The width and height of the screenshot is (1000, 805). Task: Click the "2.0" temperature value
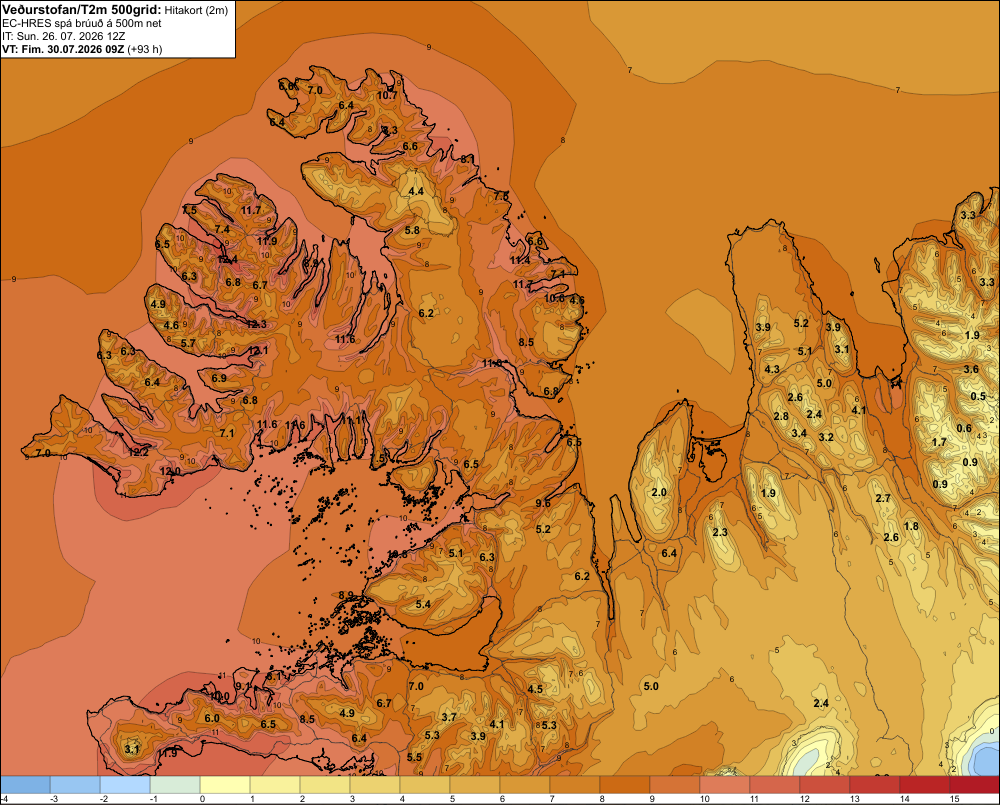point(659,492)
